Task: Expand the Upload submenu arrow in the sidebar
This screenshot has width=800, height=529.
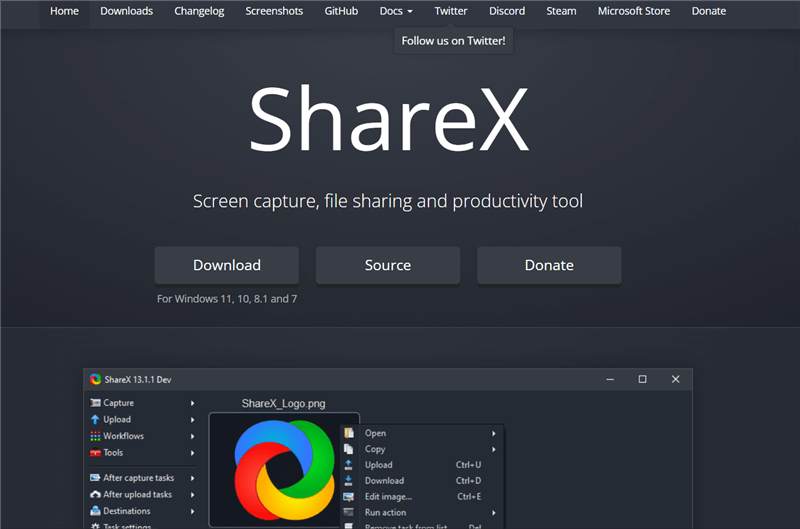Action: [192, 420]
